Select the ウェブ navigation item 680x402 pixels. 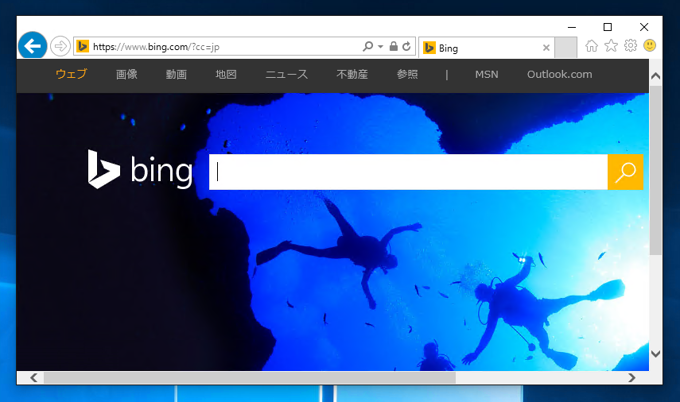point(72,74)
